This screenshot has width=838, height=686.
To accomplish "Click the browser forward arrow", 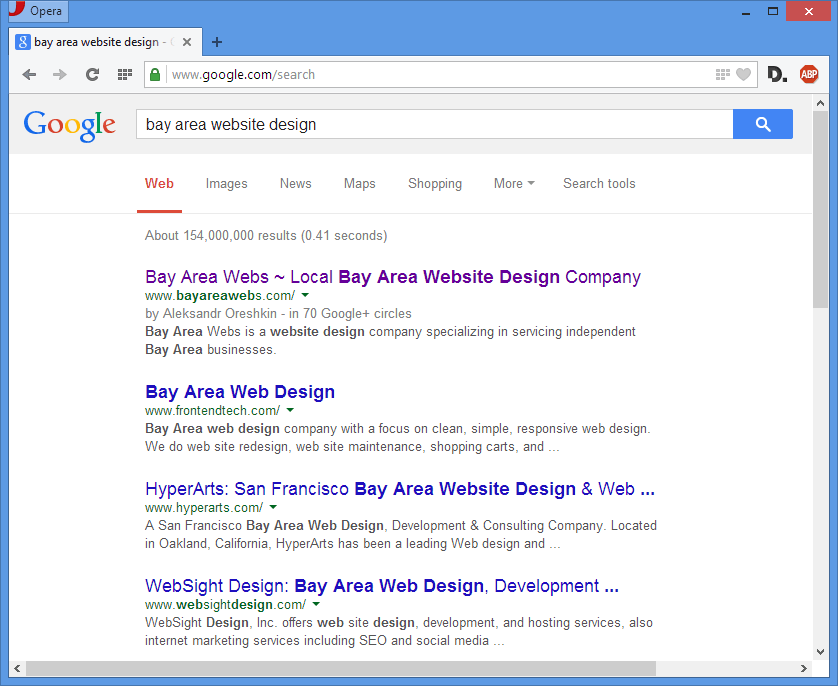I will [x=60, y=74].
